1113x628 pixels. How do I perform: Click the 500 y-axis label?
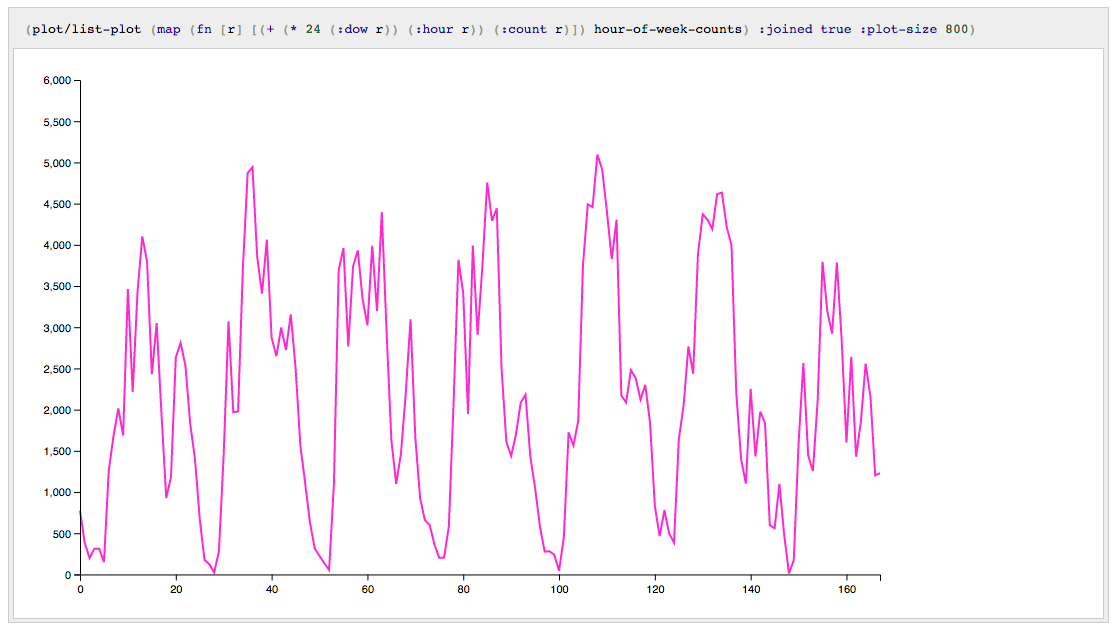tap(62, 534)
